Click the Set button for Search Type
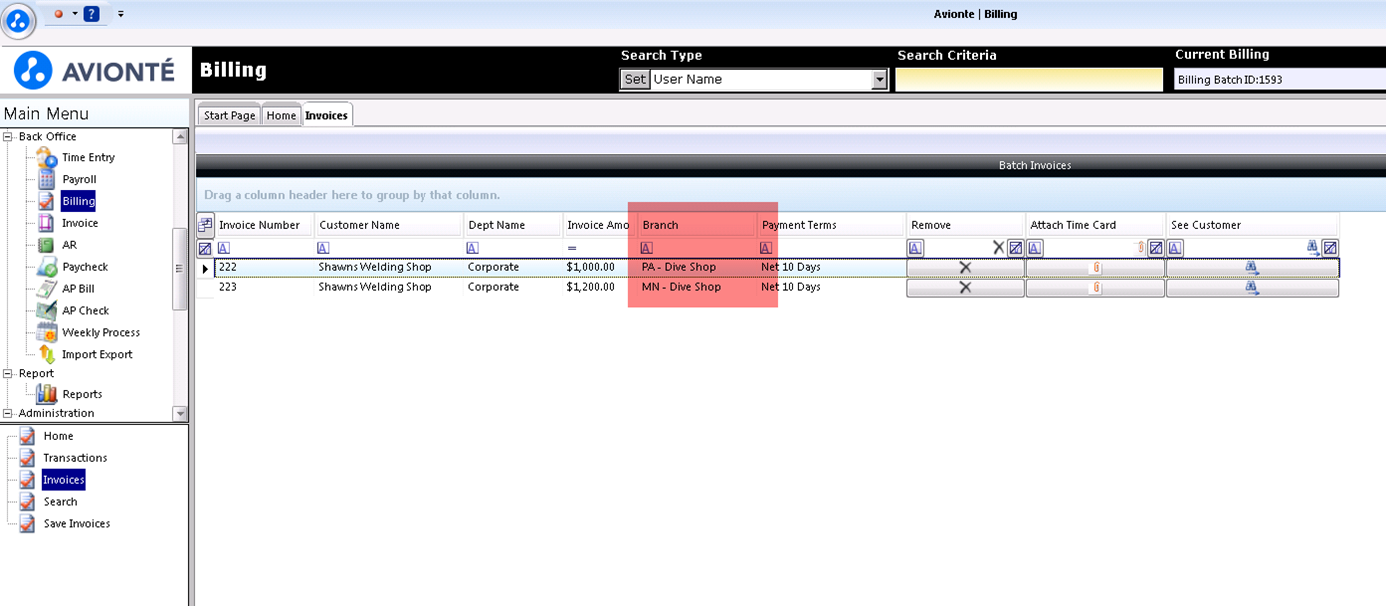 tap(635, 79)
